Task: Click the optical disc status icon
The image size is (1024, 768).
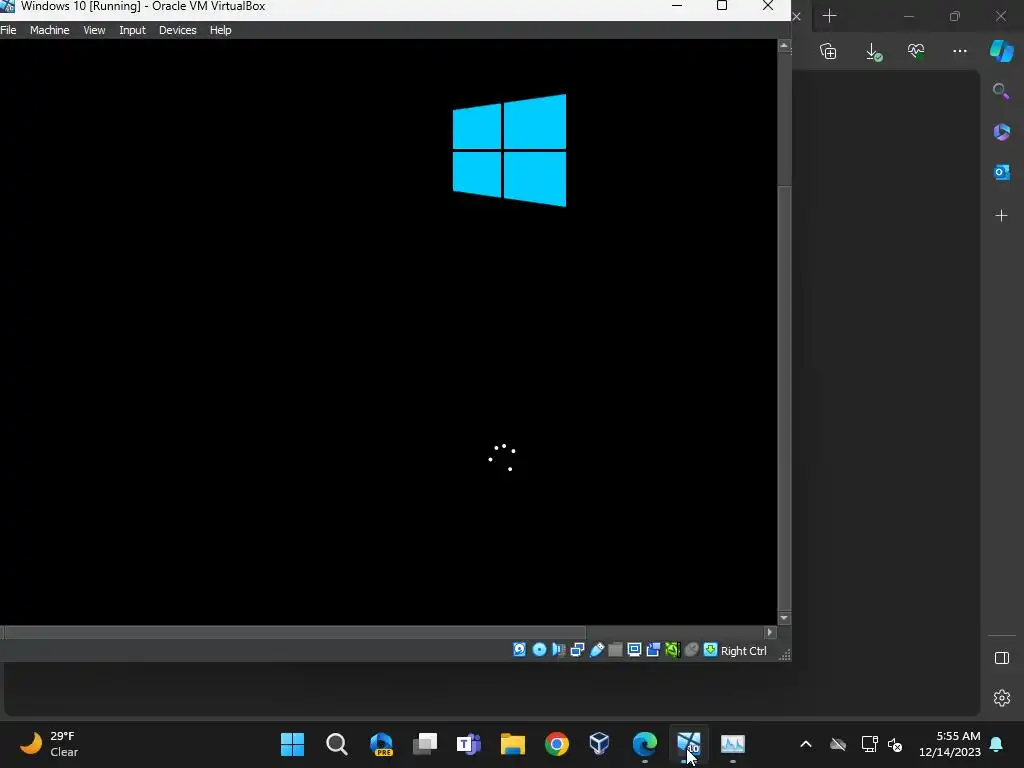Action: click(539, 650)
